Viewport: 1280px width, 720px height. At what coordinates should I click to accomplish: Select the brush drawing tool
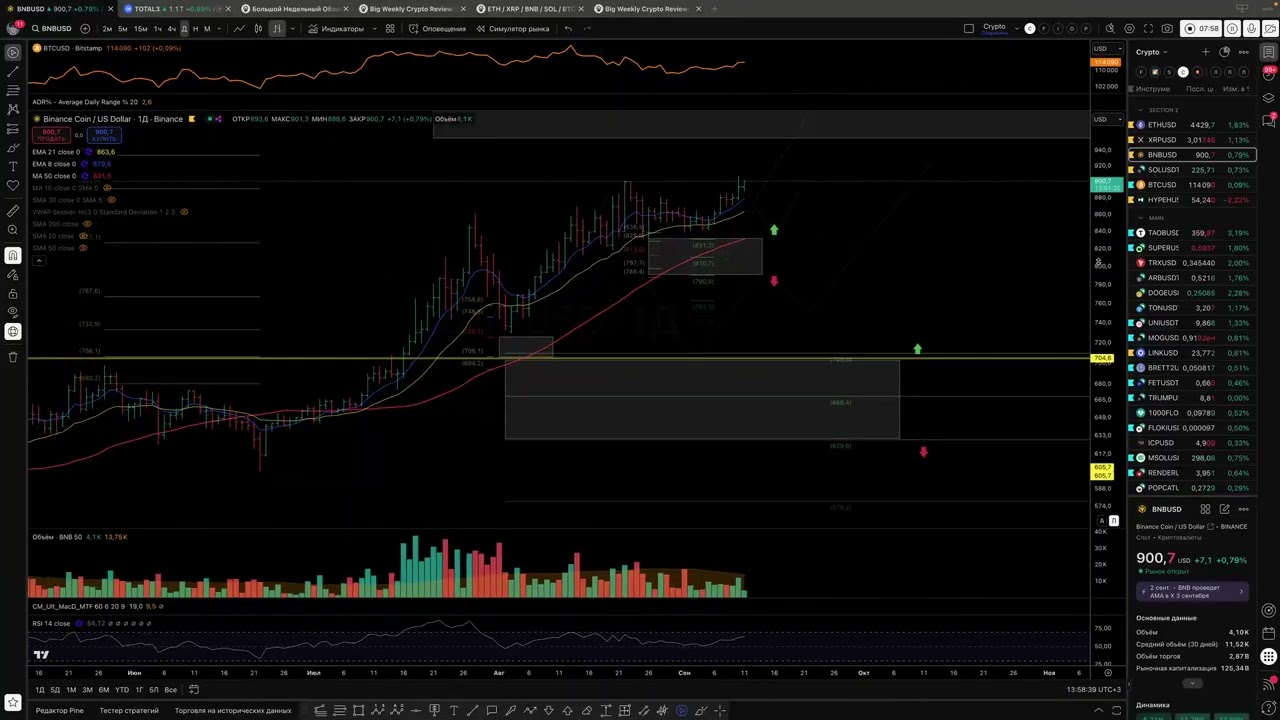click(13, 146)
